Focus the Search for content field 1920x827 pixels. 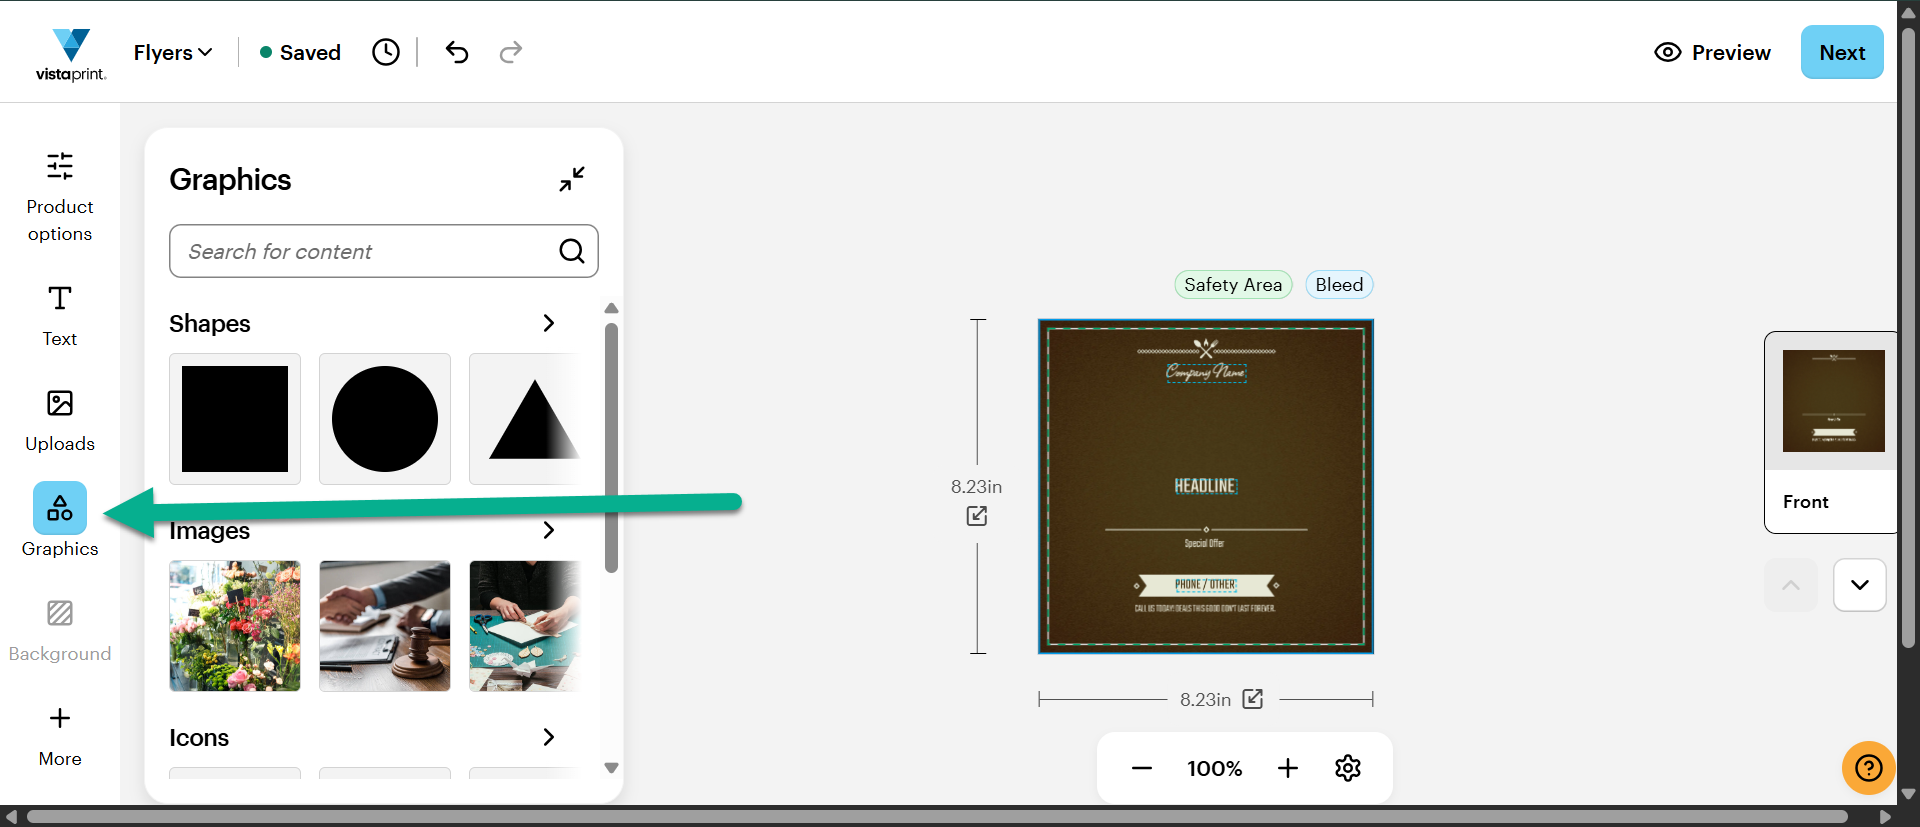tap(384, 251)
